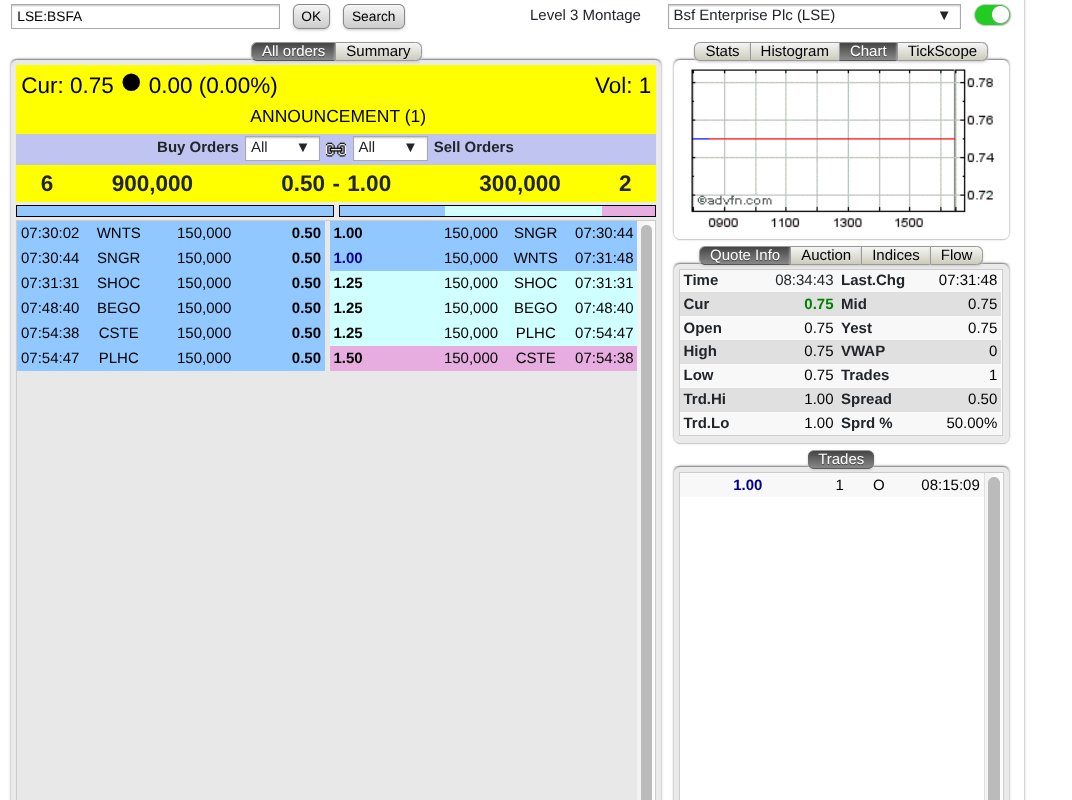This screenshot has width=1072, height=800.
Task: Click the 0.50 - 1.00 spread summary
Action: pyautogui.click(x=336, y=184)
